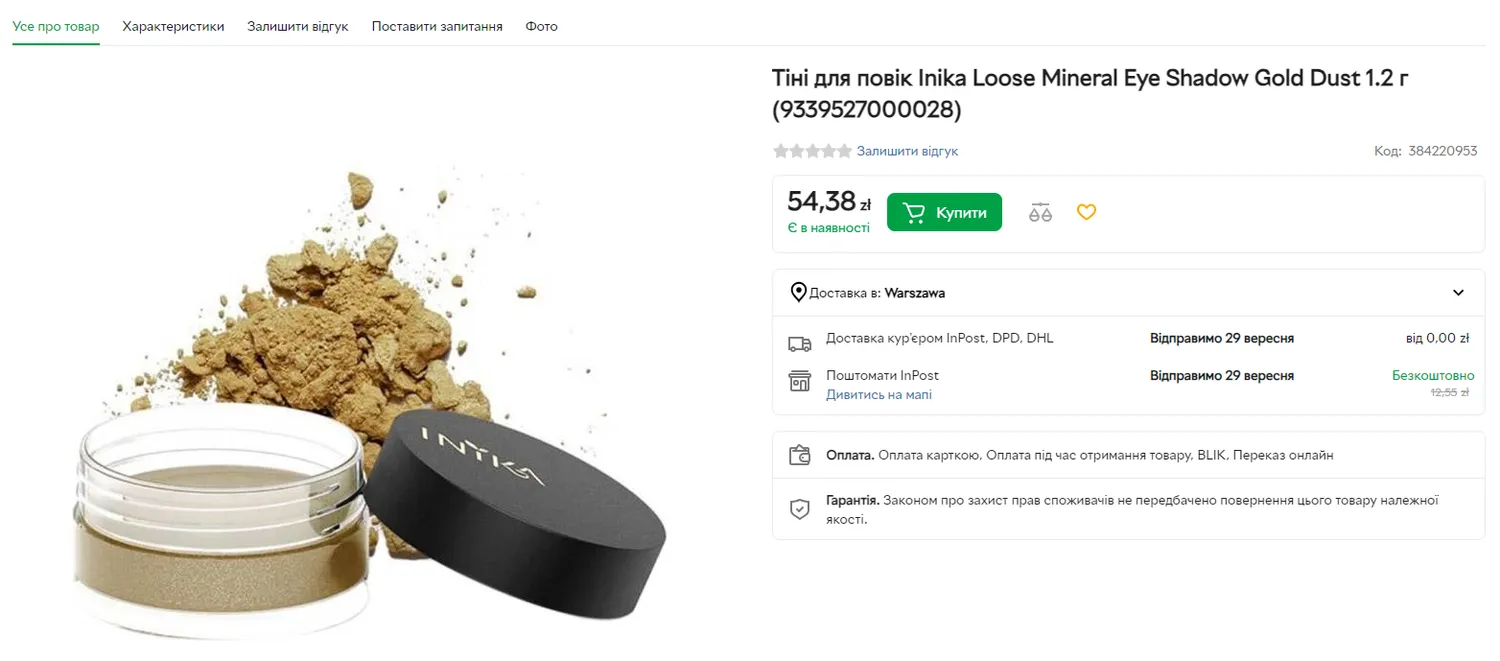Screen dimensions: 1500x661
Task: Click the warranty shield icon
Action: pyautogui.click(x=799, y=509)
